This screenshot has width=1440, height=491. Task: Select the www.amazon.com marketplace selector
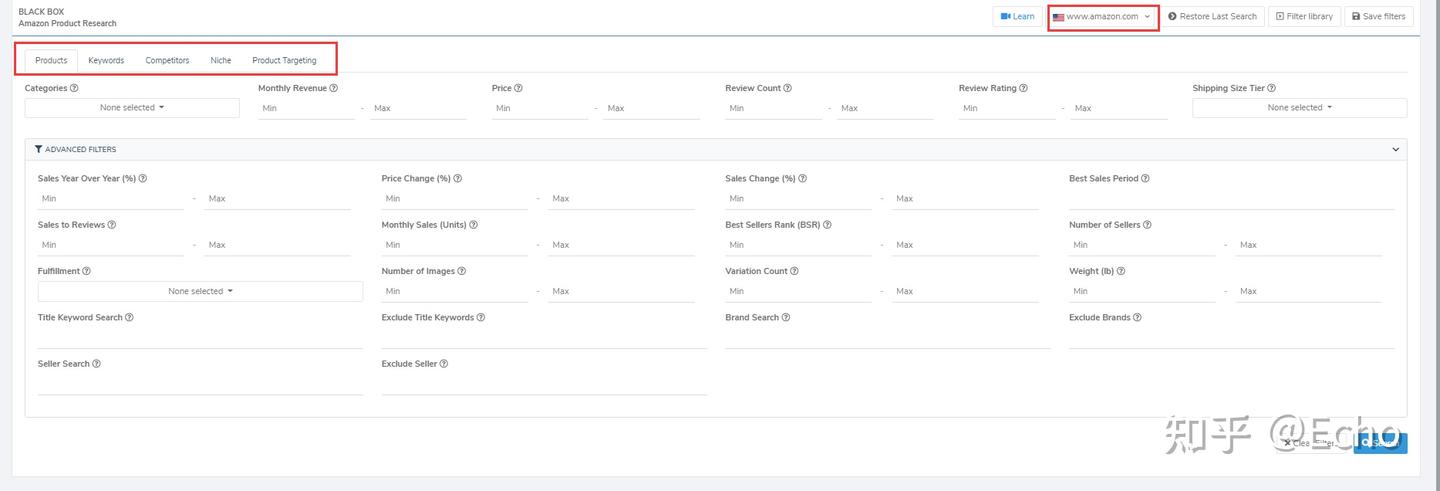1103,17
